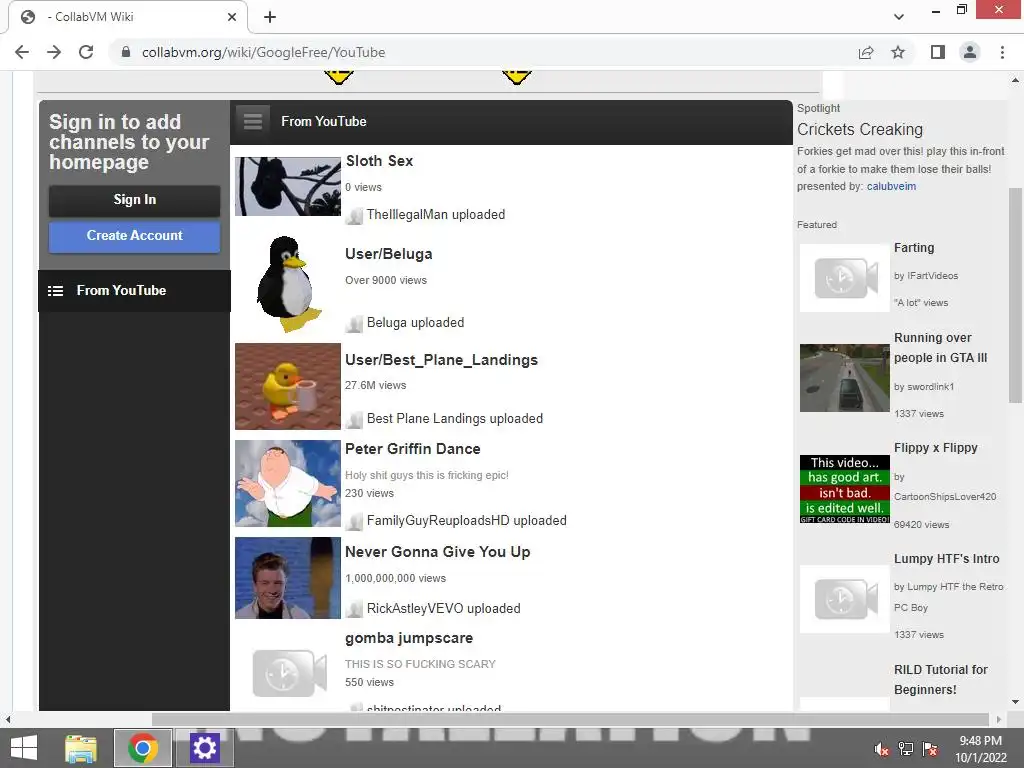The height and width of the screenshot is (768, 1024).
Task: Click the Create Account button
Action: pos(135,236)
